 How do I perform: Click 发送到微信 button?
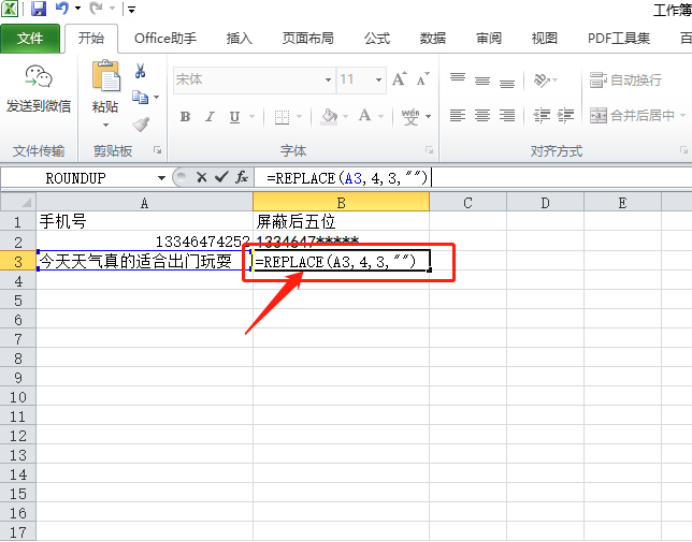coord(38,89)
